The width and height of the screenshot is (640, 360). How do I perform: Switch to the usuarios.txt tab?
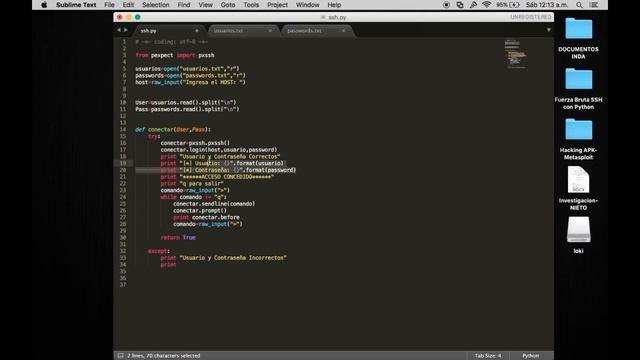pyautogui.click(x=228, y=31)
